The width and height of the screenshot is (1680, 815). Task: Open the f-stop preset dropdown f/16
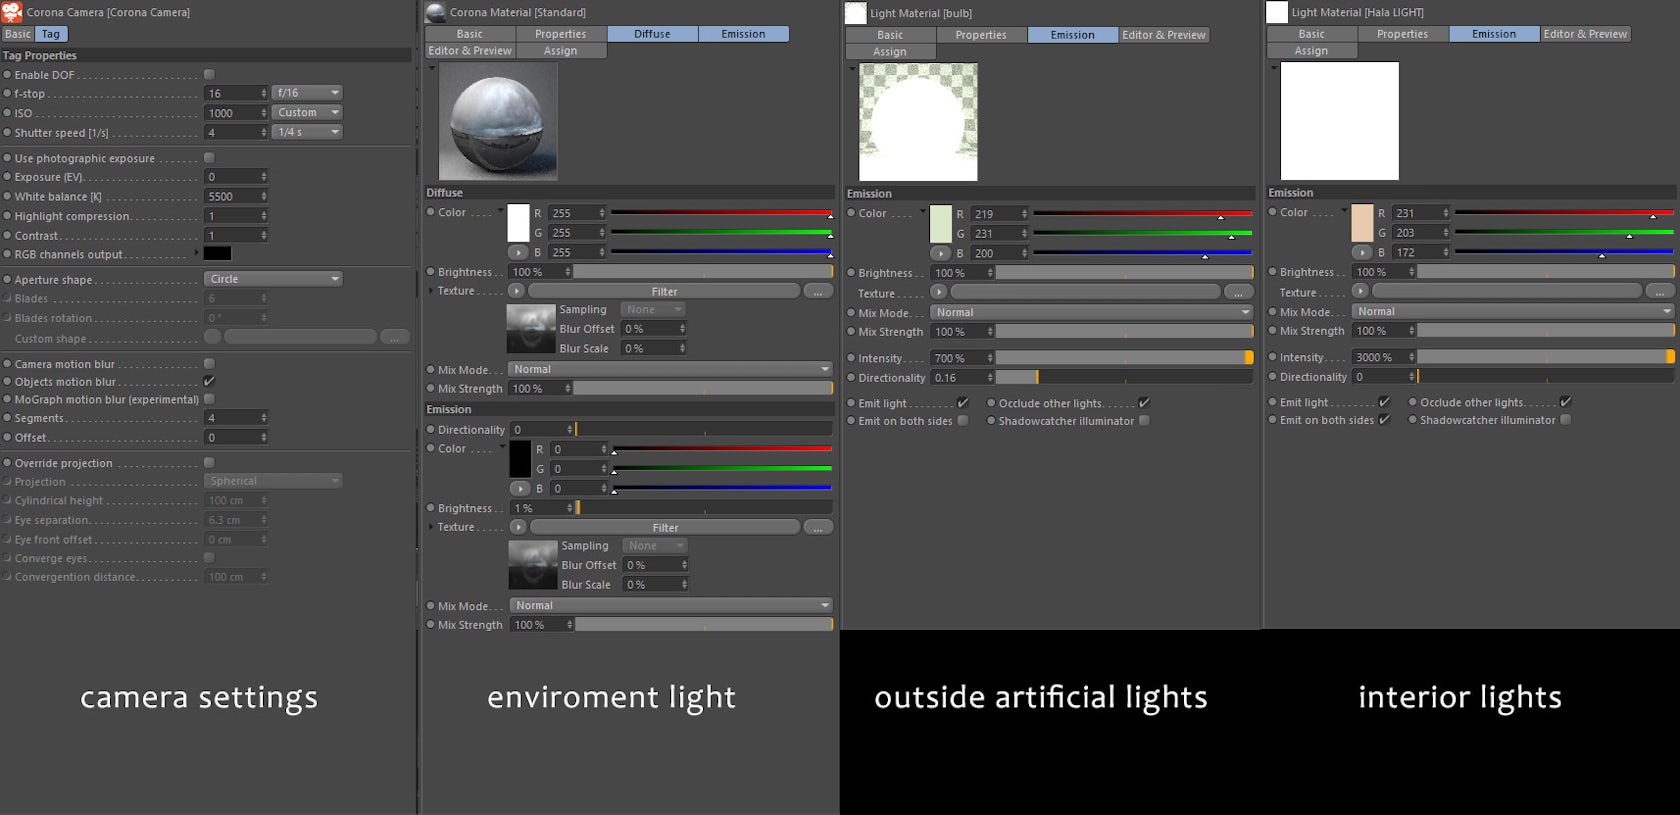[x=307, y=93]
